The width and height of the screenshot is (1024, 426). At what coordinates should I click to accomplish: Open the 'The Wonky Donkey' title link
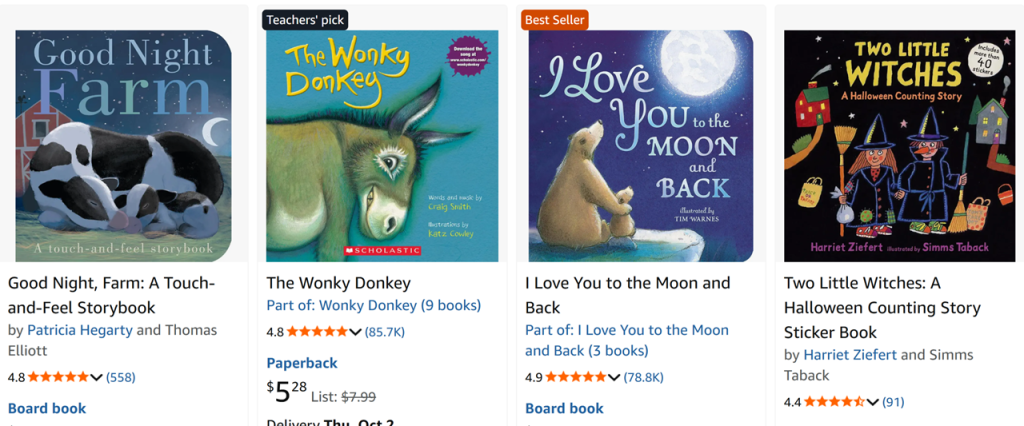(338, 283)
